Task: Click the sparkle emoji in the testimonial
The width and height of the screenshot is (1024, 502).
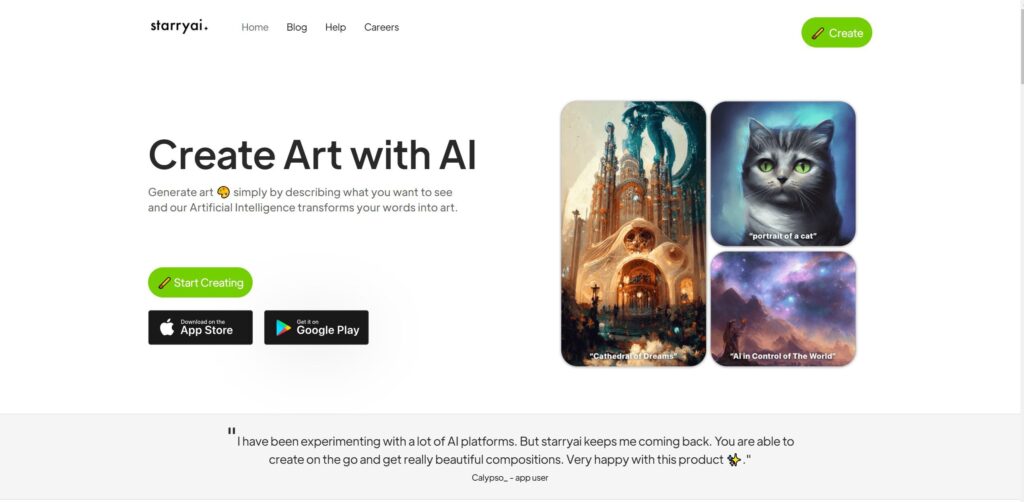Action: [x=734, y=460]
